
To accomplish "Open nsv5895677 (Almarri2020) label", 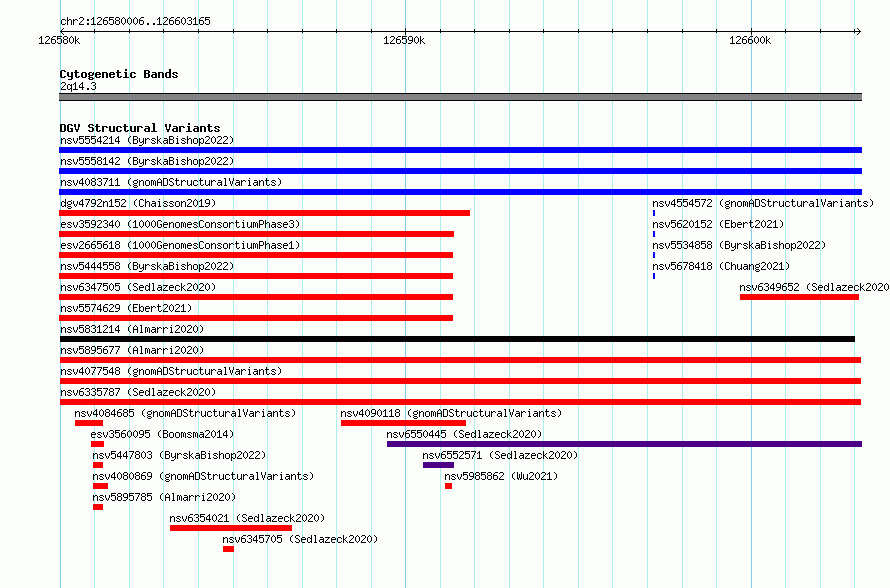I will (132, 350).
